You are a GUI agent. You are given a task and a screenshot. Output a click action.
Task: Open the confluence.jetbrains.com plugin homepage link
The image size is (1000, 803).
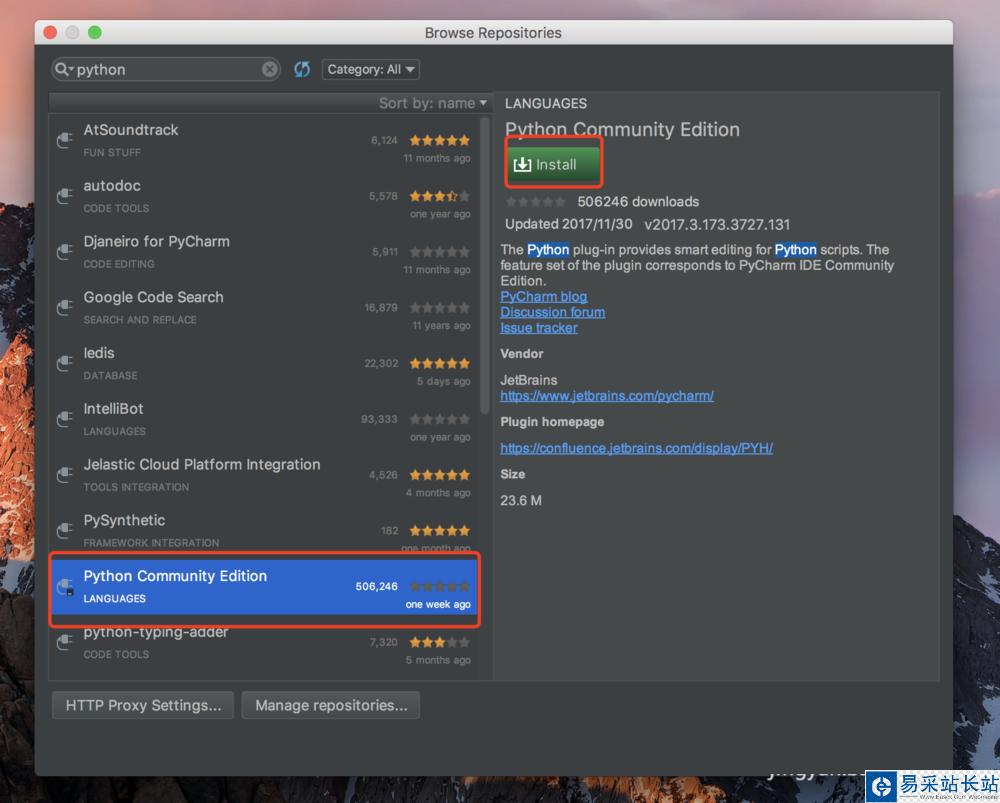(x=636, y=448)
